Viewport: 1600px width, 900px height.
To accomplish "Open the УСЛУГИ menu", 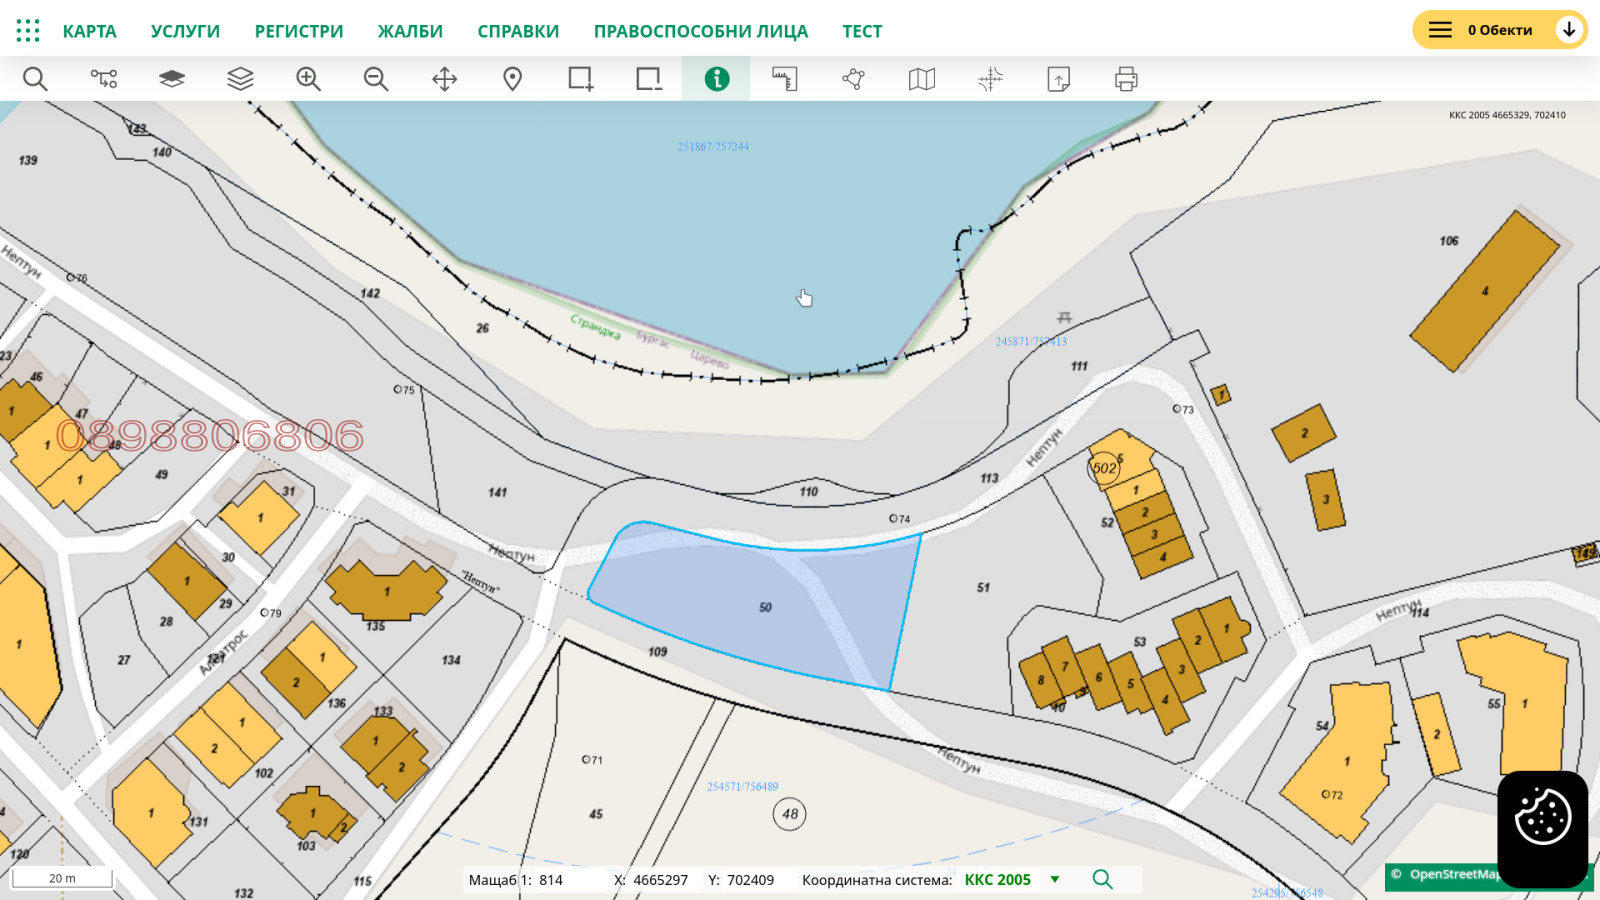I will tap(185, 31).
